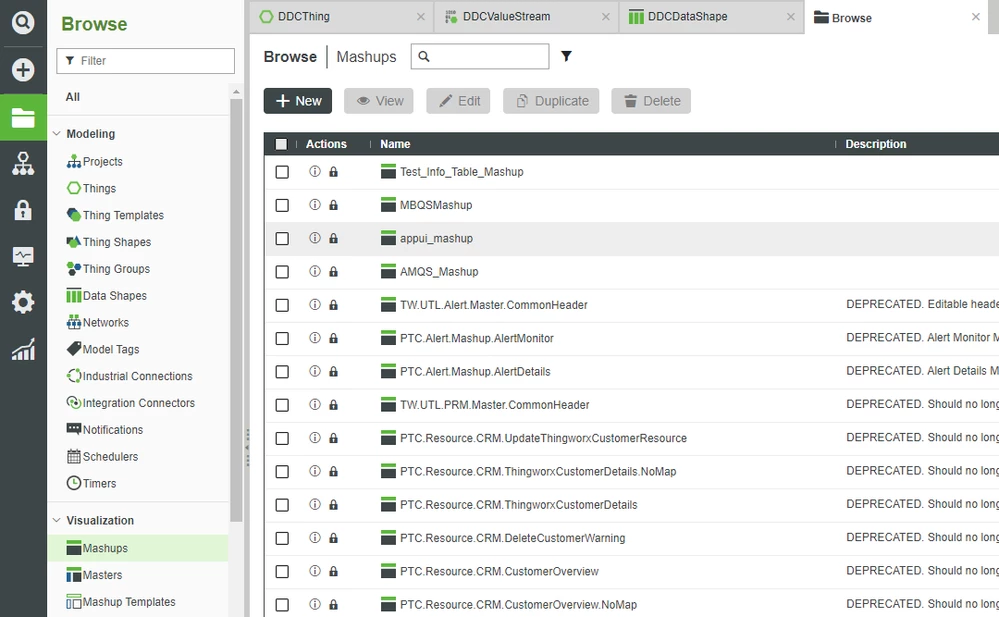The image size is (999, 617).
Task: Check the select-all checkbox in table header
Action: click(281, 143)
